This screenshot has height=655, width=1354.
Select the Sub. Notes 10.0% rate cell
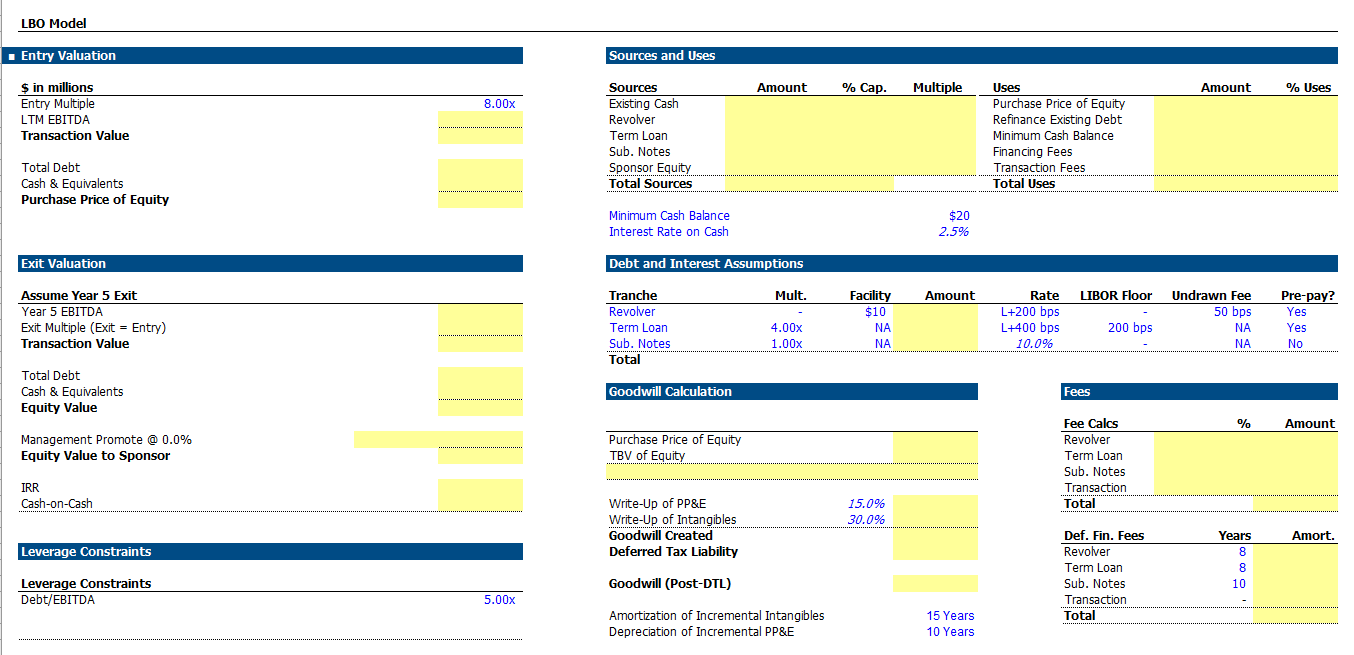click(1034, 344)
